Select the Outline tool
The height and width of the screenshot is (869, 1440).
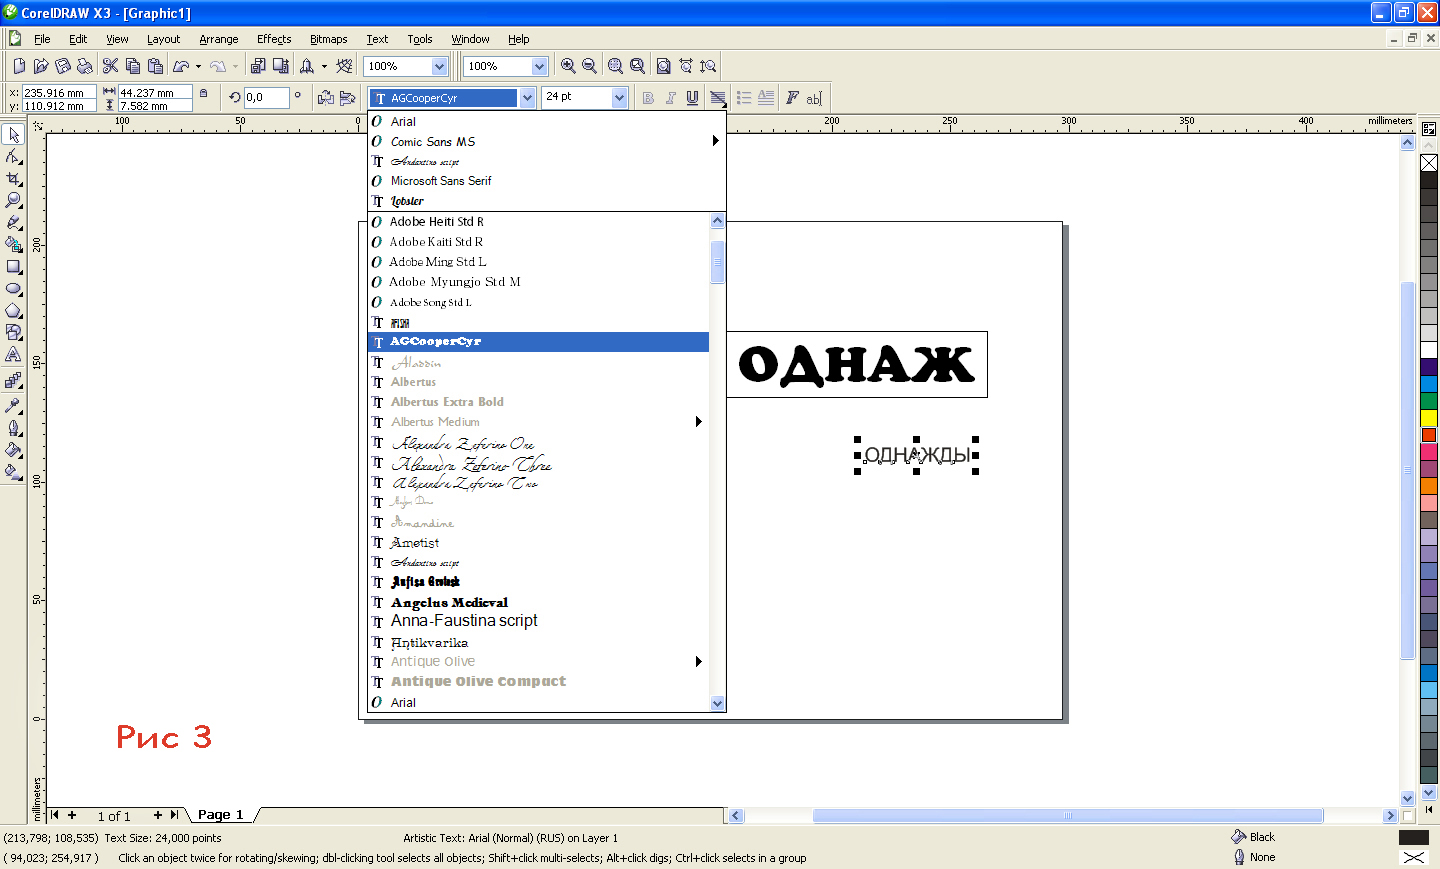[13, 428]
